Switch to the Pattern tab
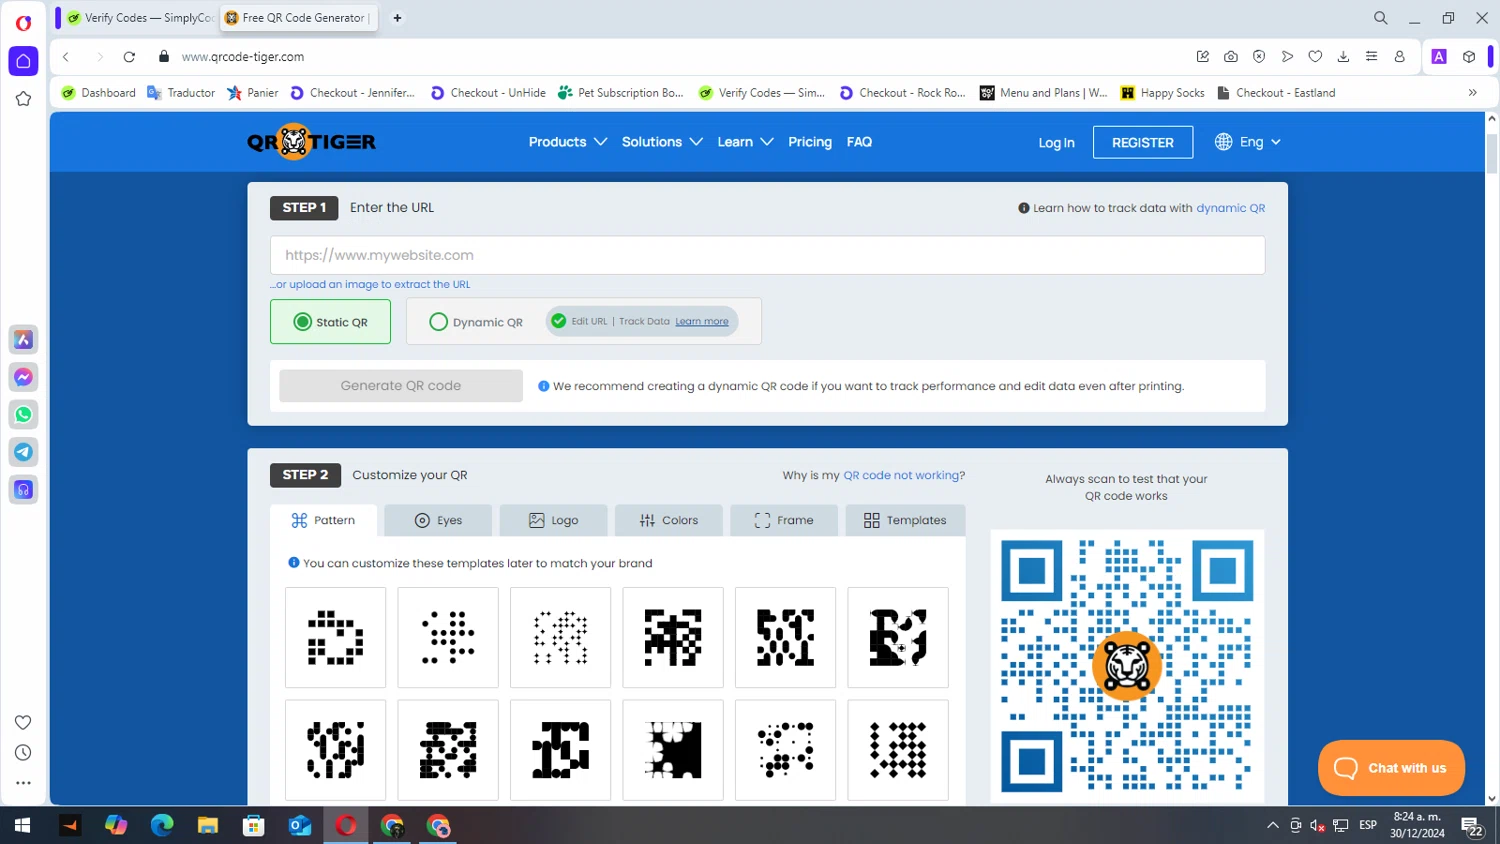The image size is (1500, 844). 323,520
